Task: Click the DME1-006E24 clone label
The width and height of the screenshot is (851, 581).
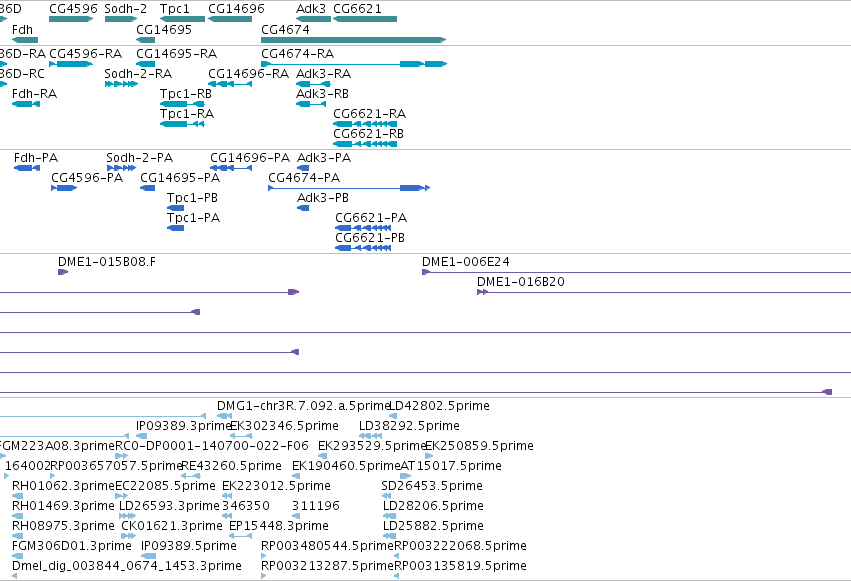Action: (x=466, y=262)
